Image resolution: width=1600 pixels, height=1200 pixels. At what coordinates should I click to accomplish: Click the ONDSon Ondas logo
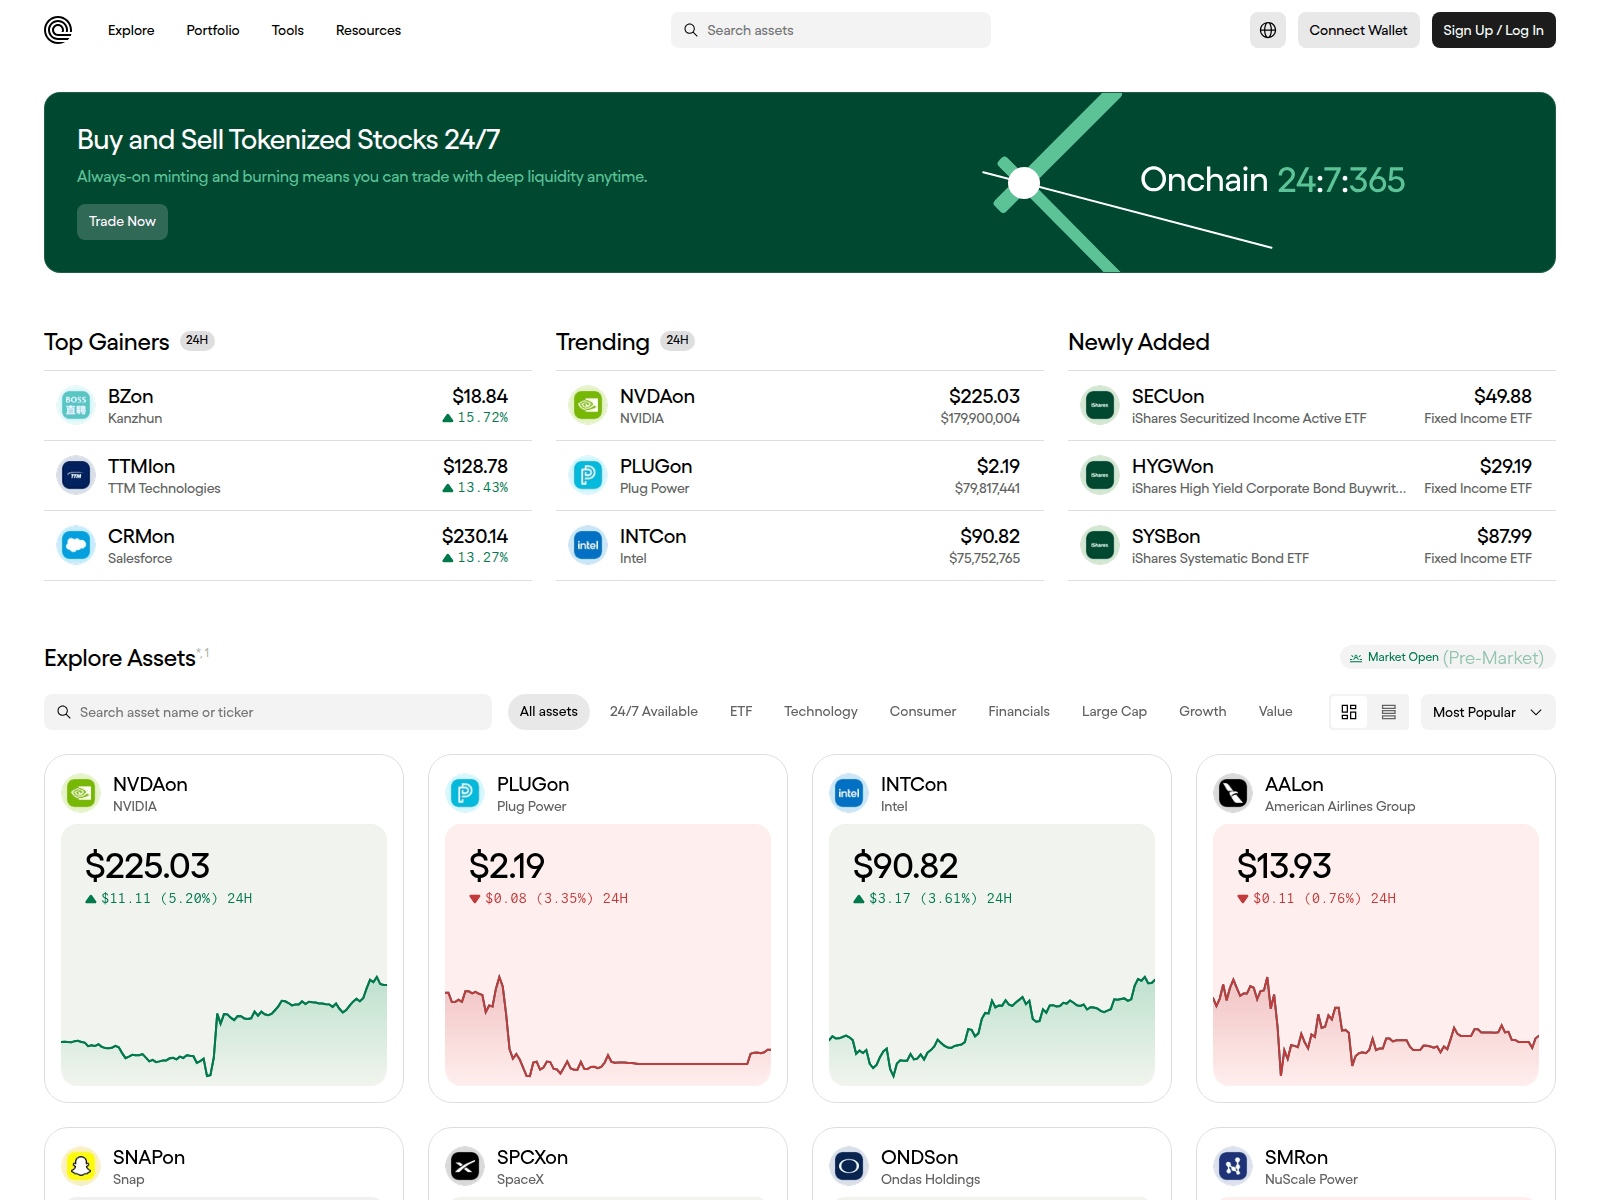coord(849,1167)
